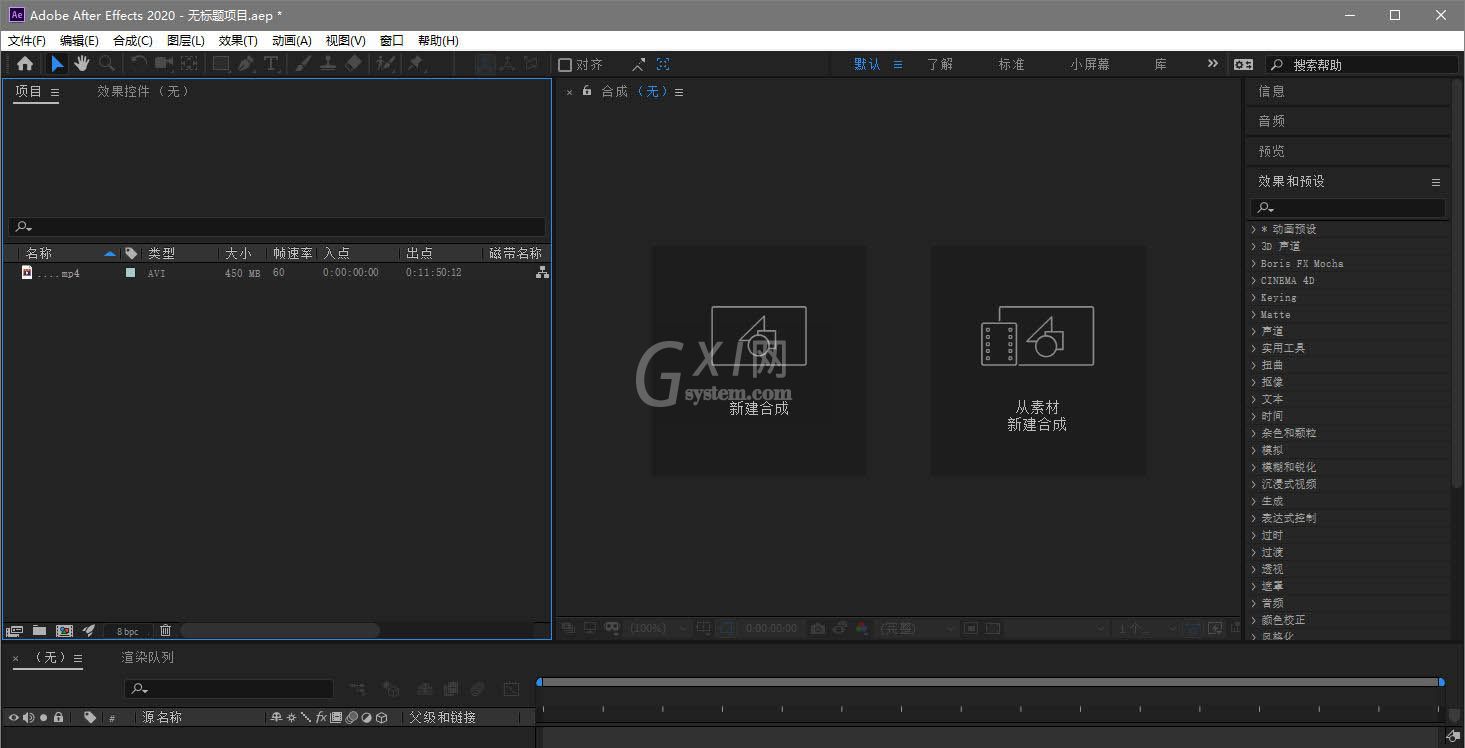Click the 新建合成 button
Viewport: 1465px width, 748px height.
759,361
